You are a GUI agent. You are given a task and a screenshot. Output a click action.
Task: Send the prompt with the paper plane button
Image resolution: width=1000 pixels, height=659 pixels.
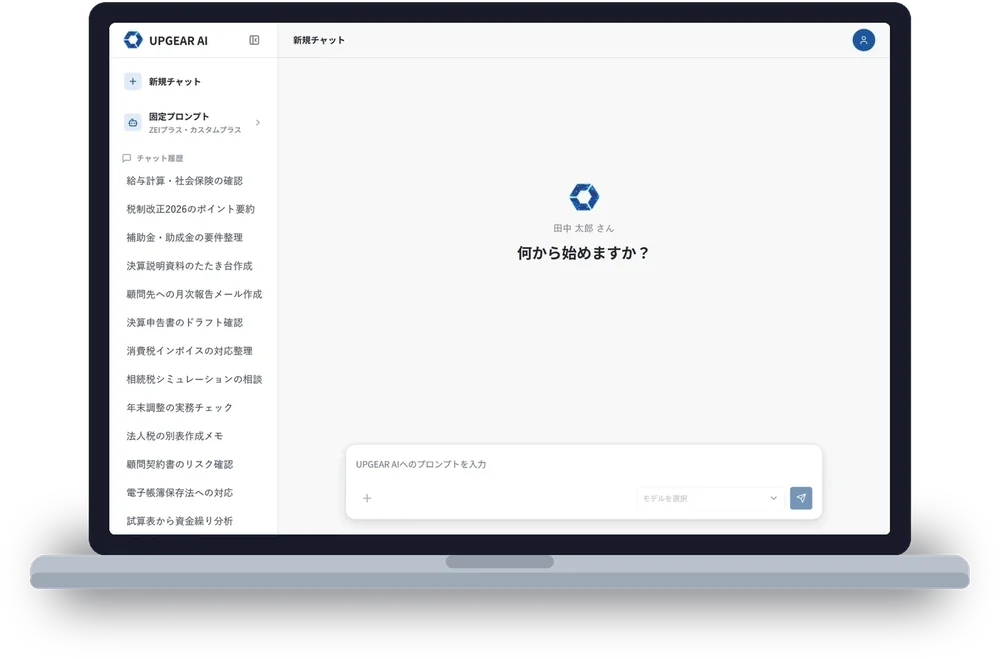tap(800, 498)
